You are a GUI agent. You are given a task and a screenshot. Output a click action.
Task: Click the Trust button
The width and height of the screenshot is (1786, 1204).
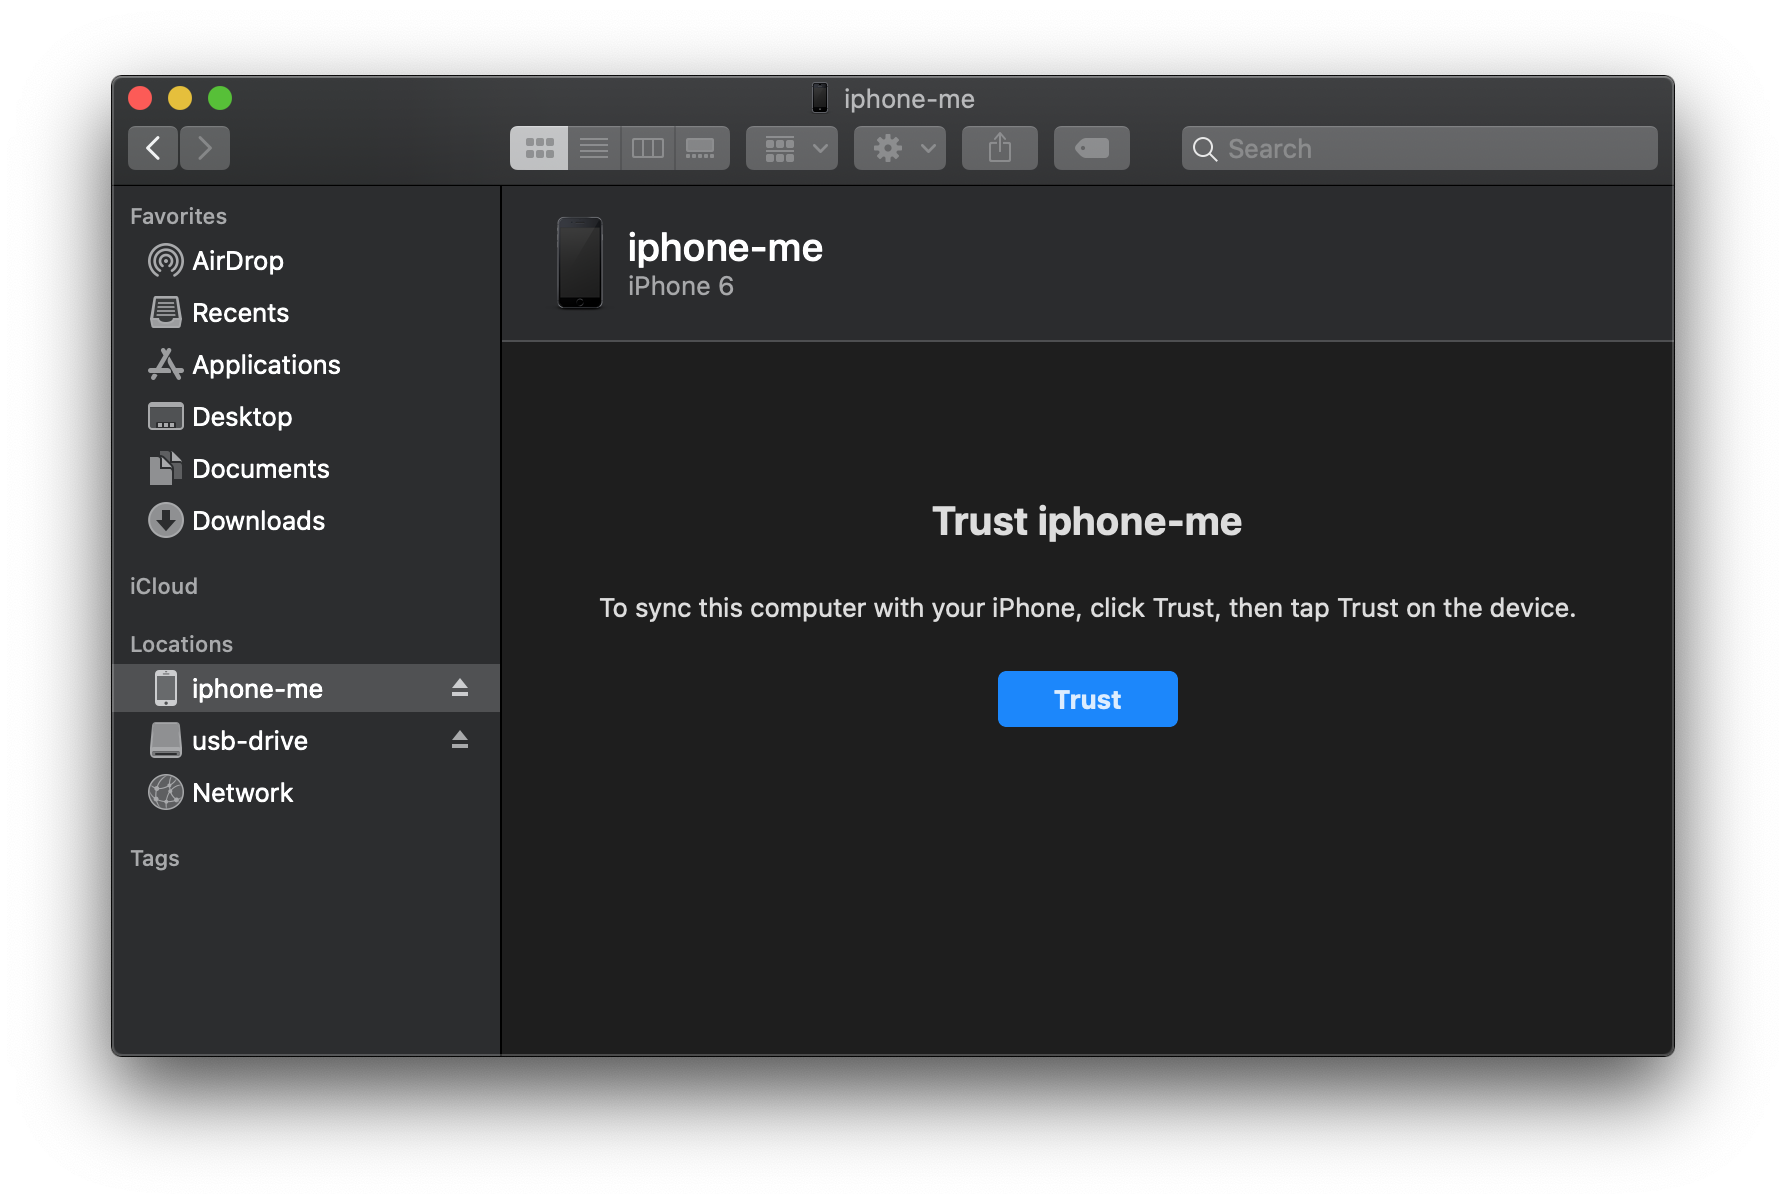(1087, 699)
